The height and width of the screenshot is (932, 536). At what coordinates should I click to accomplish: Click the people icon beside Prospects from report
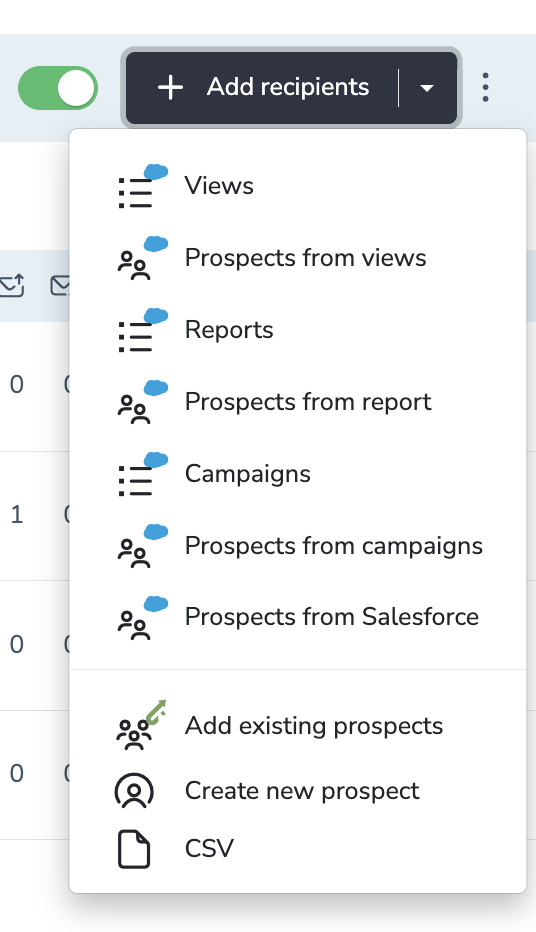(143, 402)
